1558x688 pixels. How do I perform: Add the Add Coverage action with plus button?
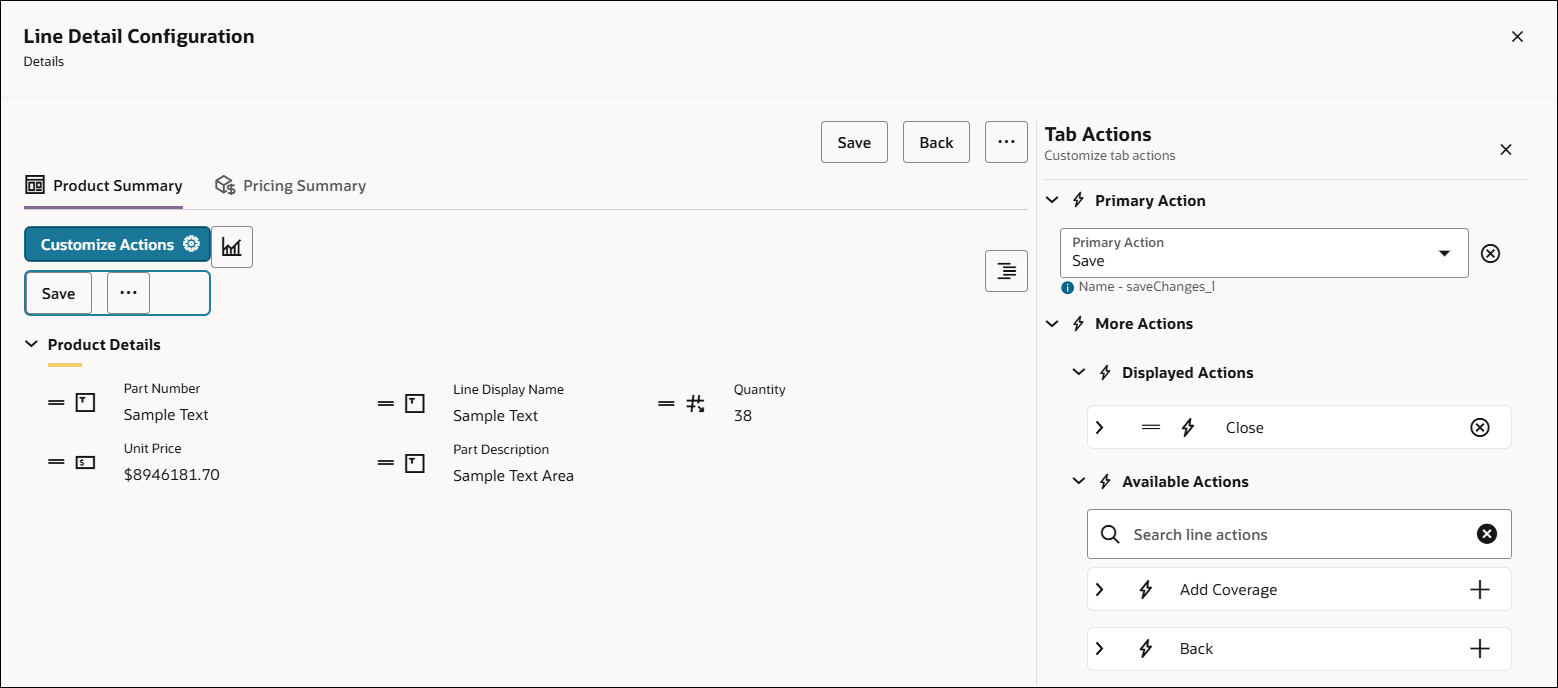pos(1480,589)
